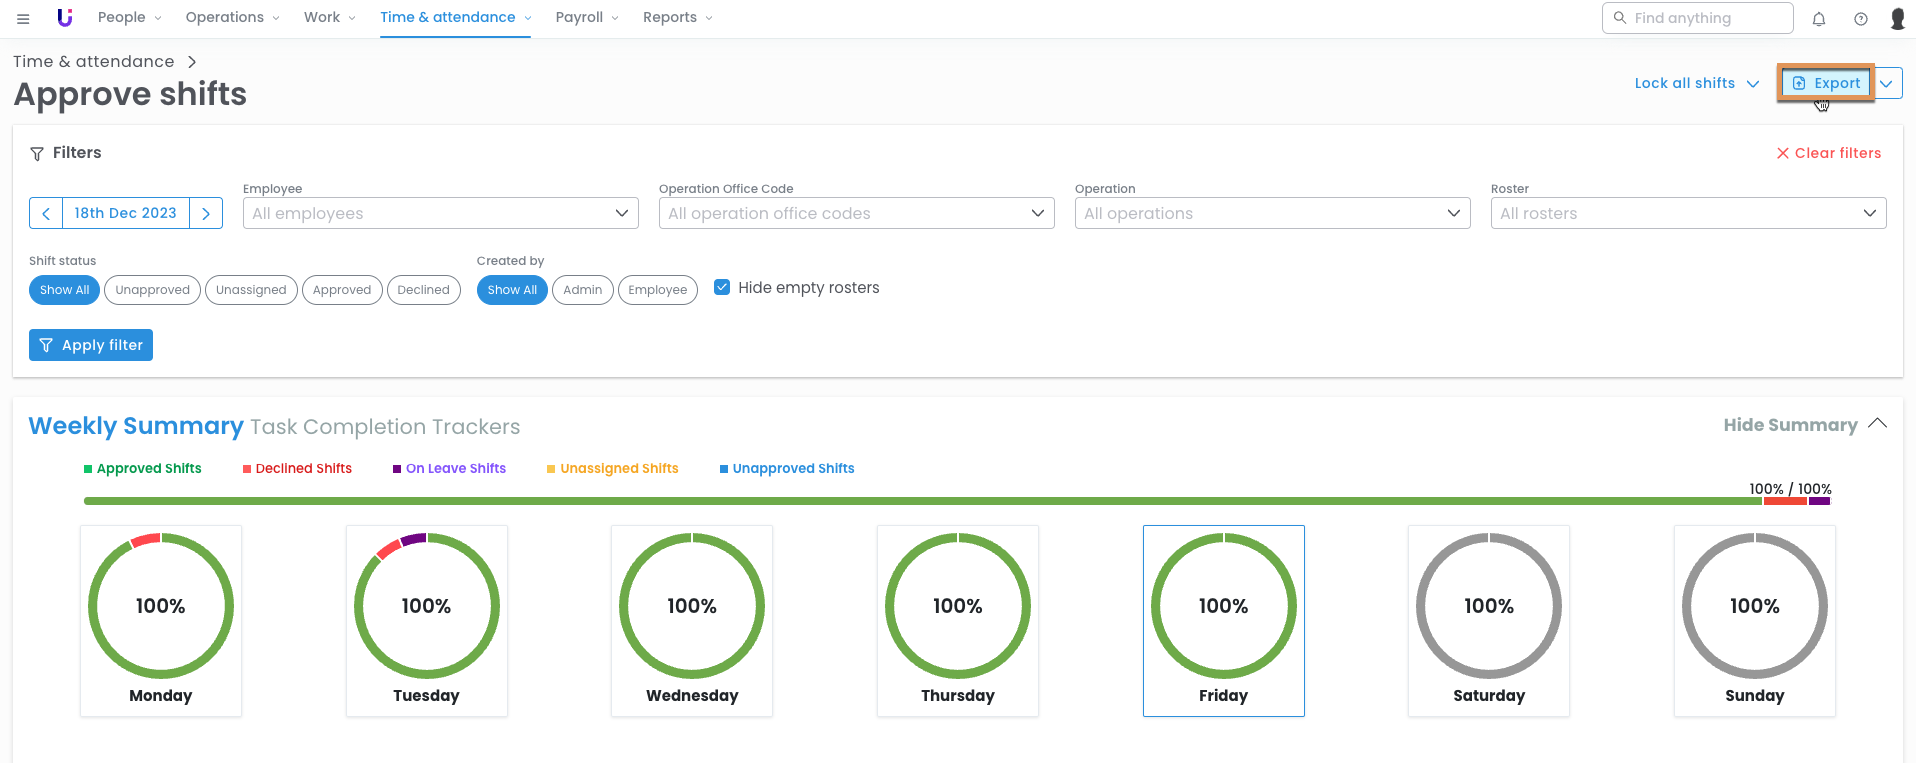Filter created by Admin
The width and height of the screenshot is (1916, 763).
[x=582, y=290]
